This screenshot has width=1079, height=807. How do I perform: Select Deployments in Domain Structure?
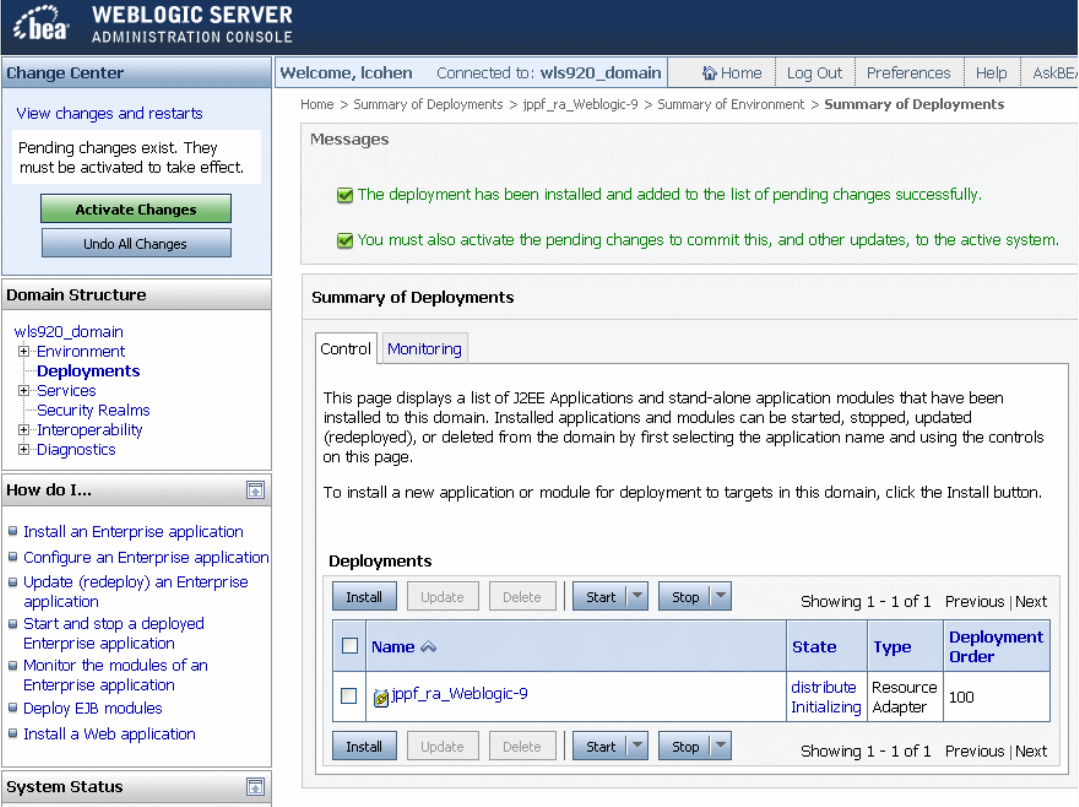point(88,371)
